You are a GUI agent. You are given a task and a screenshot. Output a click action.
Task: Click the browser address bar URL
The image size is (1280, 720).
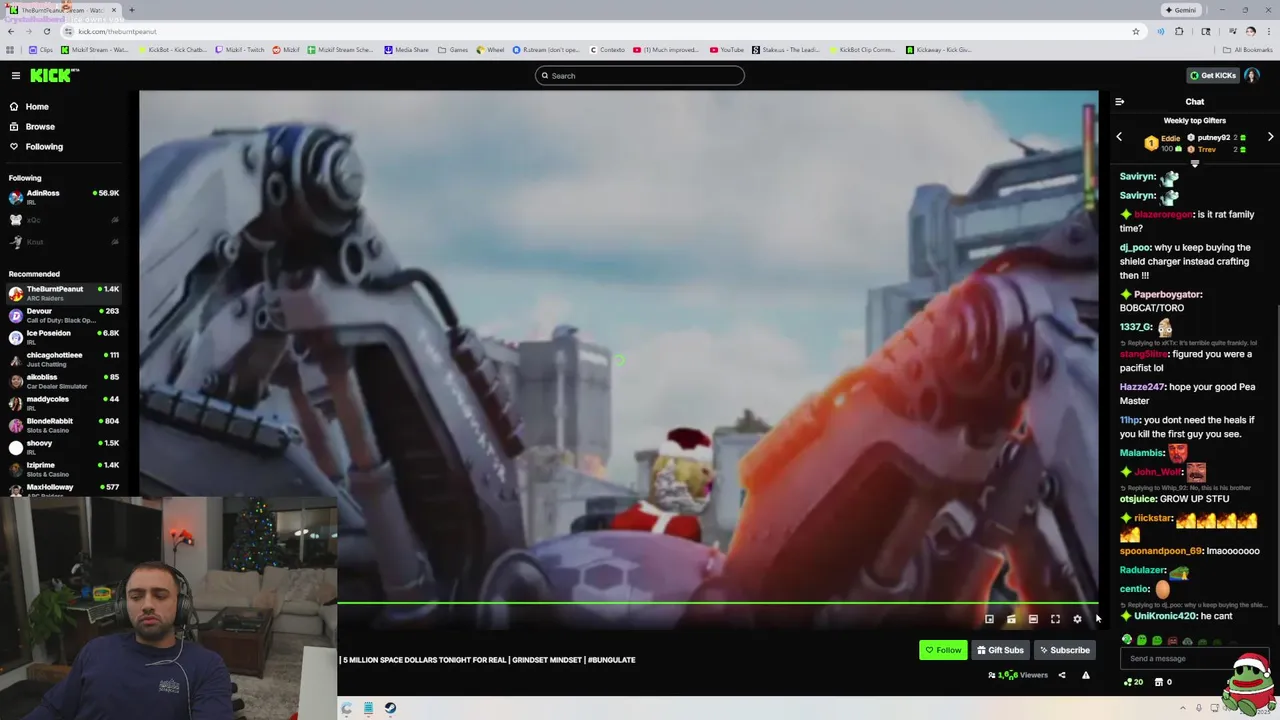(x=117, y=32)
